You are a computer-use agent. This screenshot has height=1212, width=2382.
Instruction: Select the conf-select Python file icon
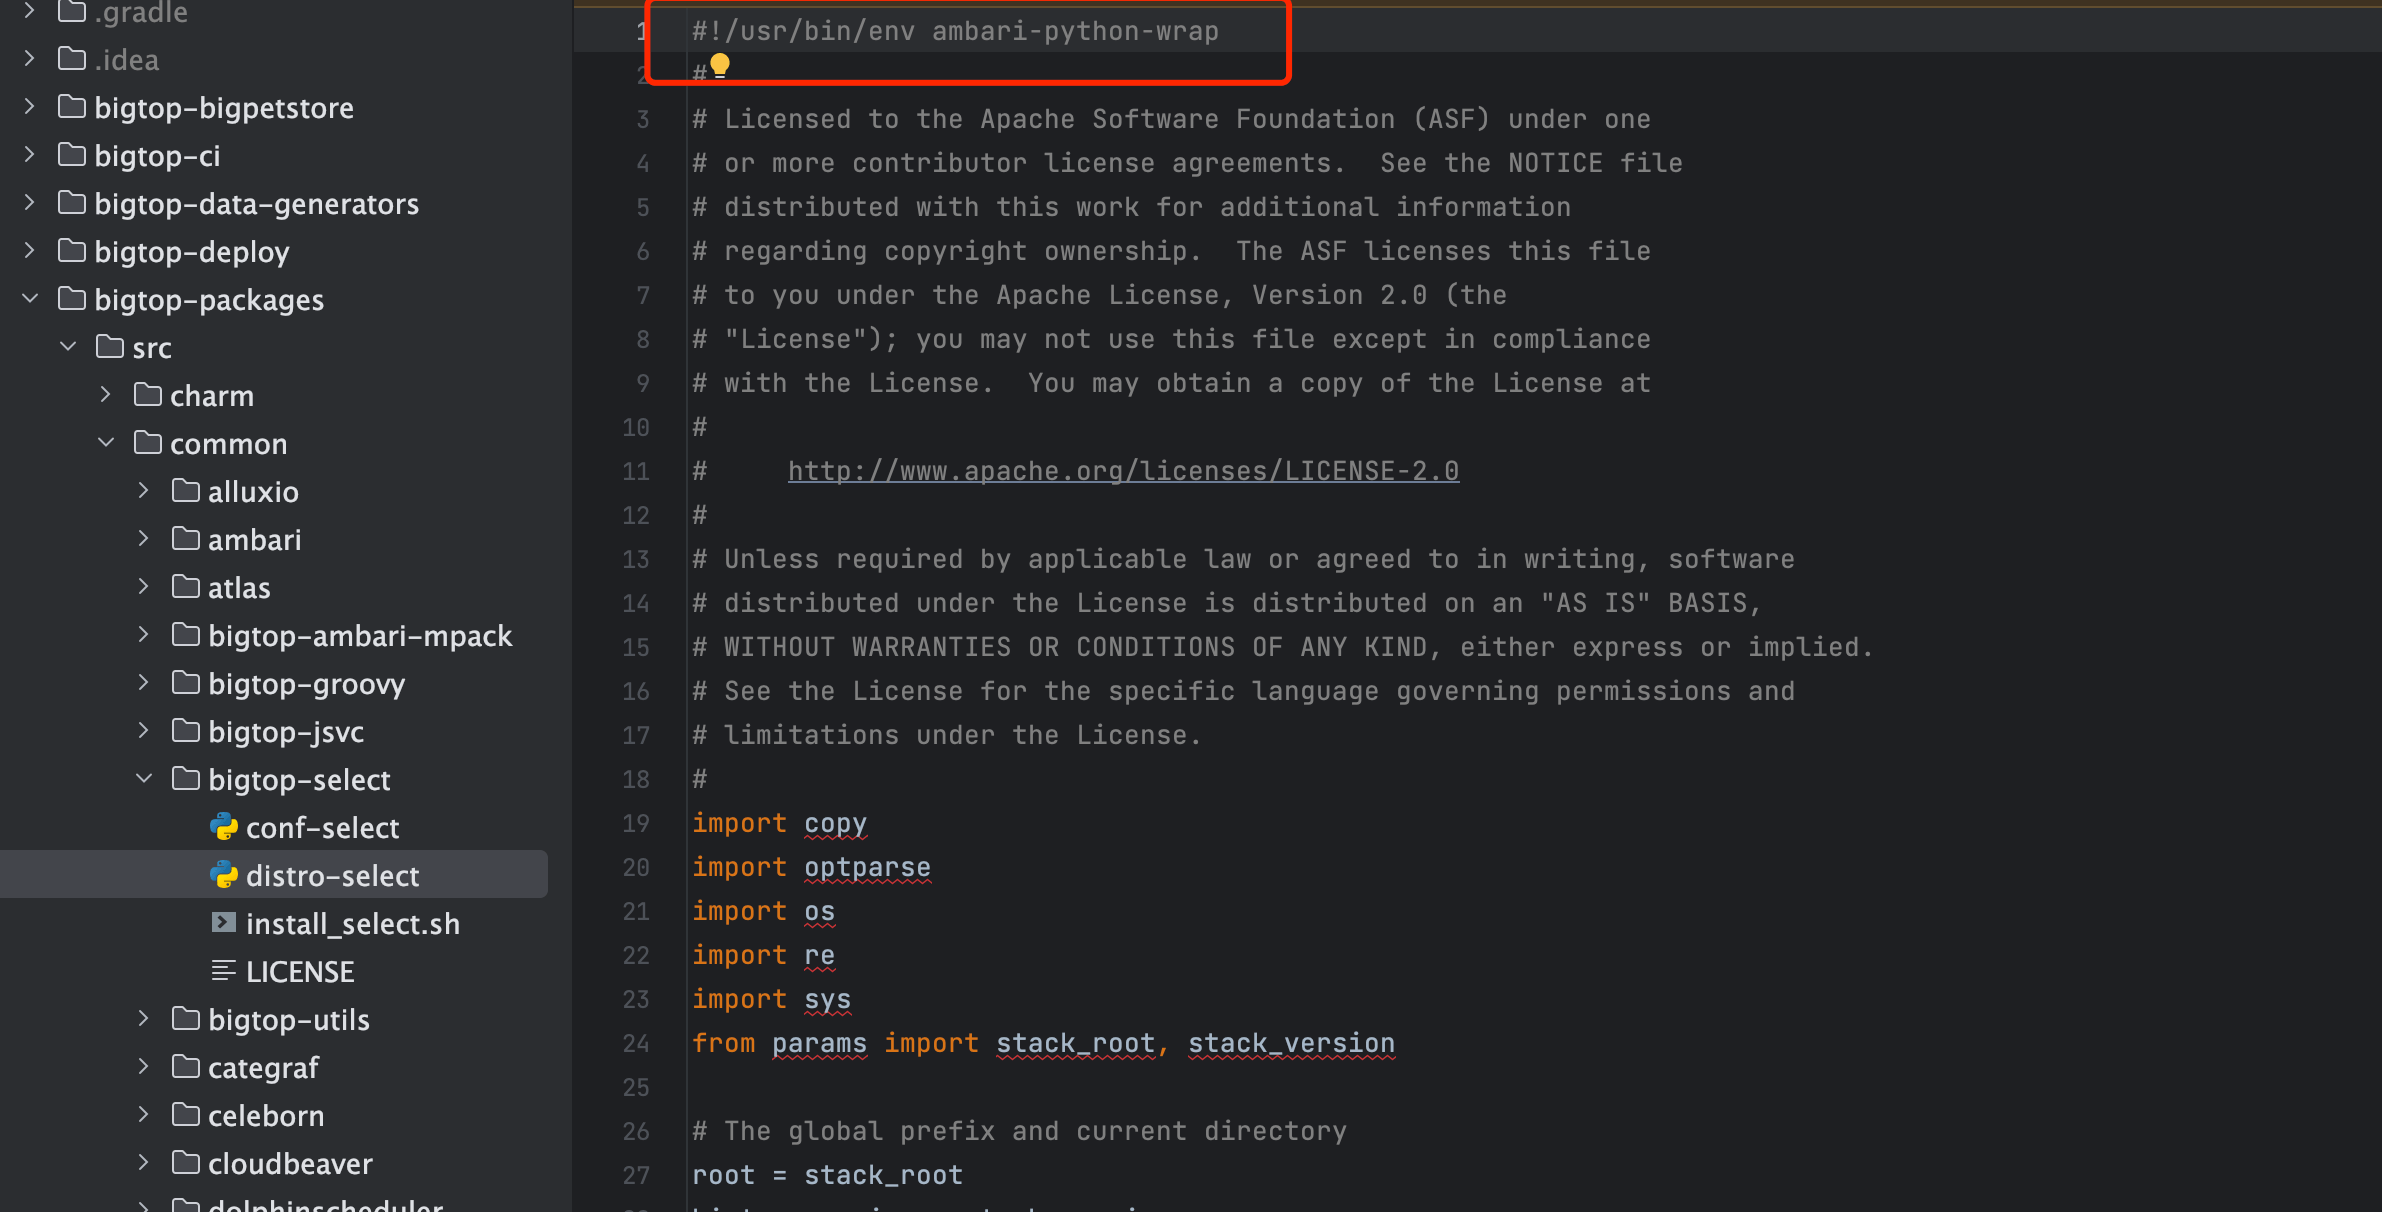[x=223, y=827]
